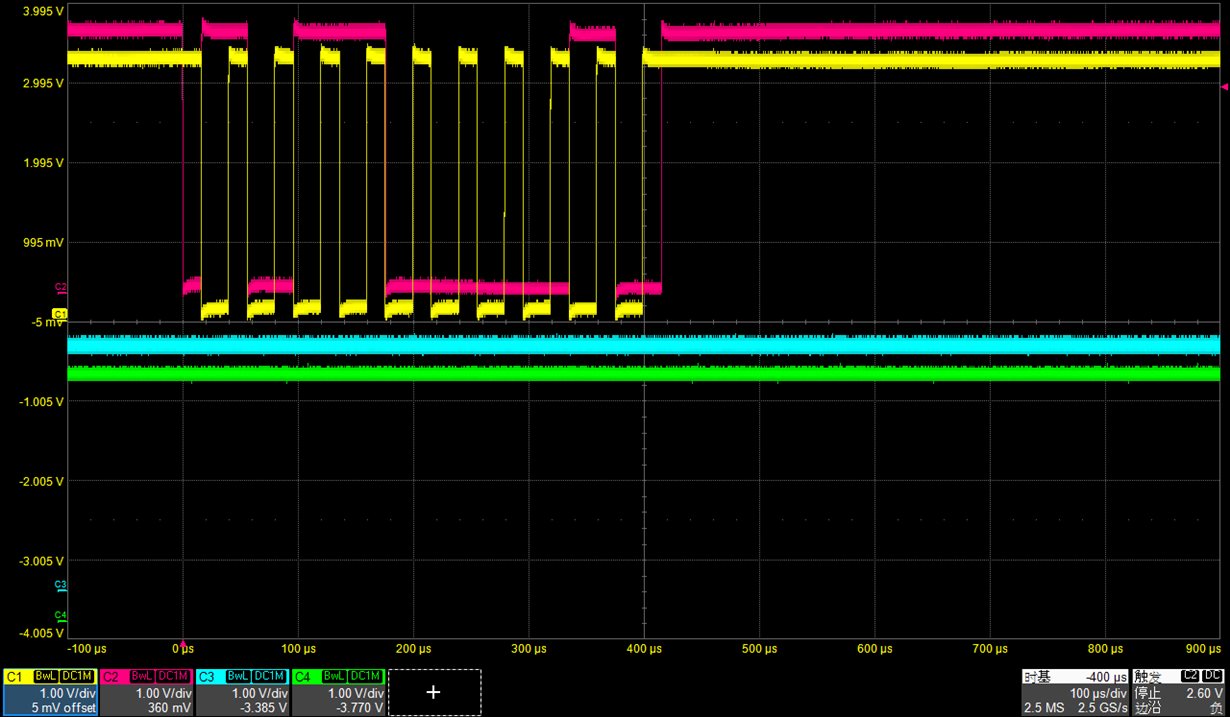Click the C1 5 mV offset value
1230x717 pixels.
(x=65, y=708)
